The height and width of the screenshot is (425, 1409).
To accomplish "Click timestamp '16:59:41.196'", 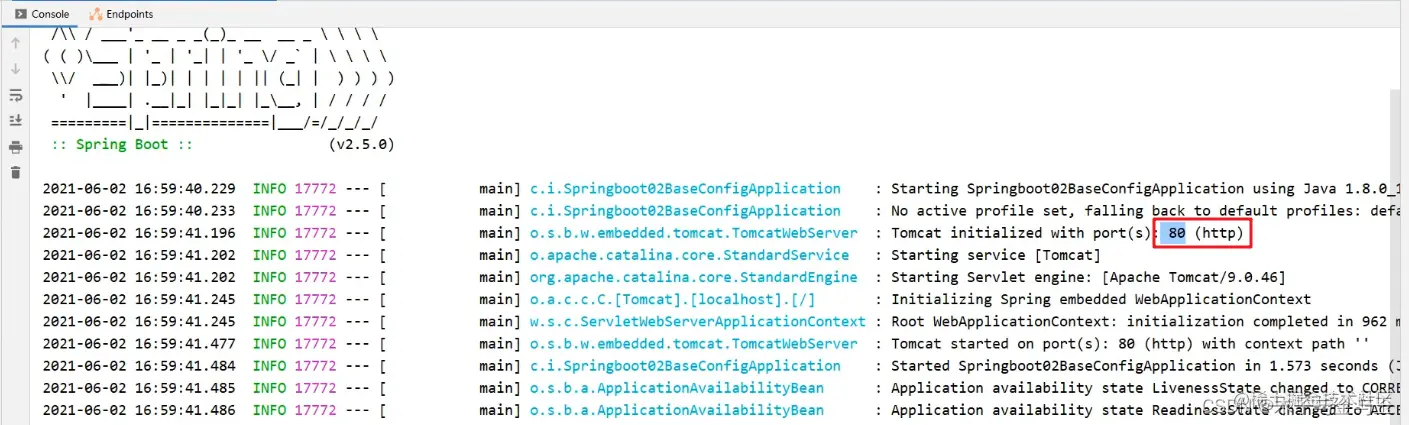I will pyautogui.click(x=186, y=233).
